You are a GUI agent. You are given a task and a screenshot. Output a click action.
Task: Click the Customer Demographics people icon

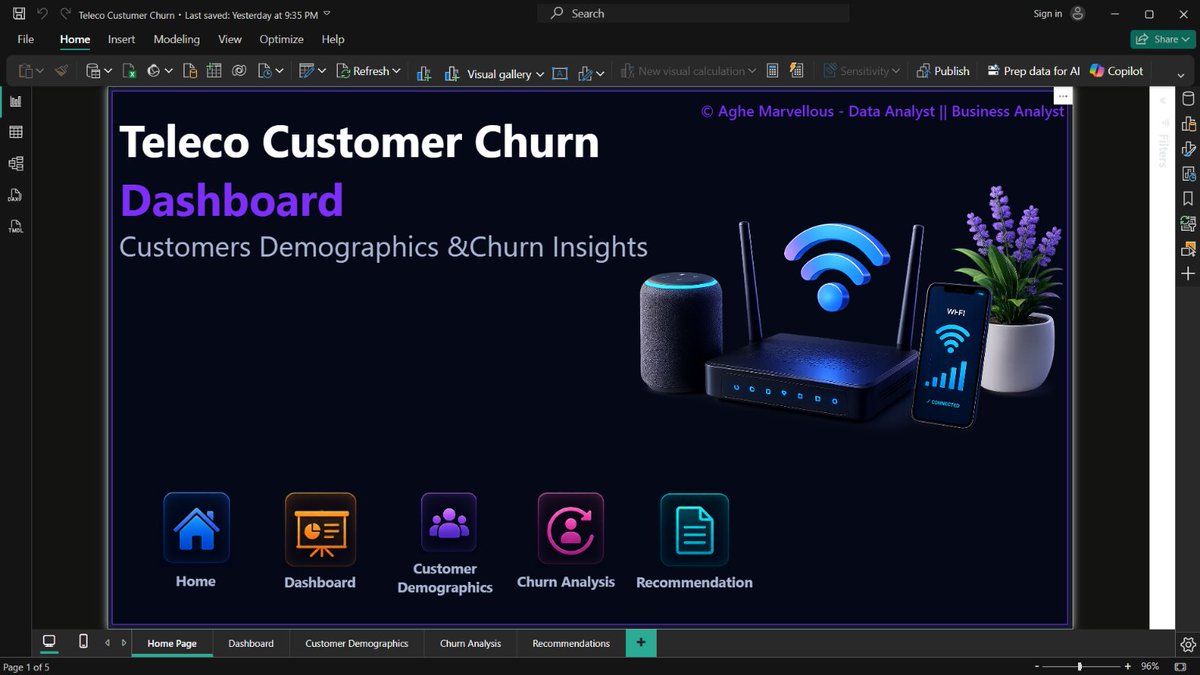[448, 522]
